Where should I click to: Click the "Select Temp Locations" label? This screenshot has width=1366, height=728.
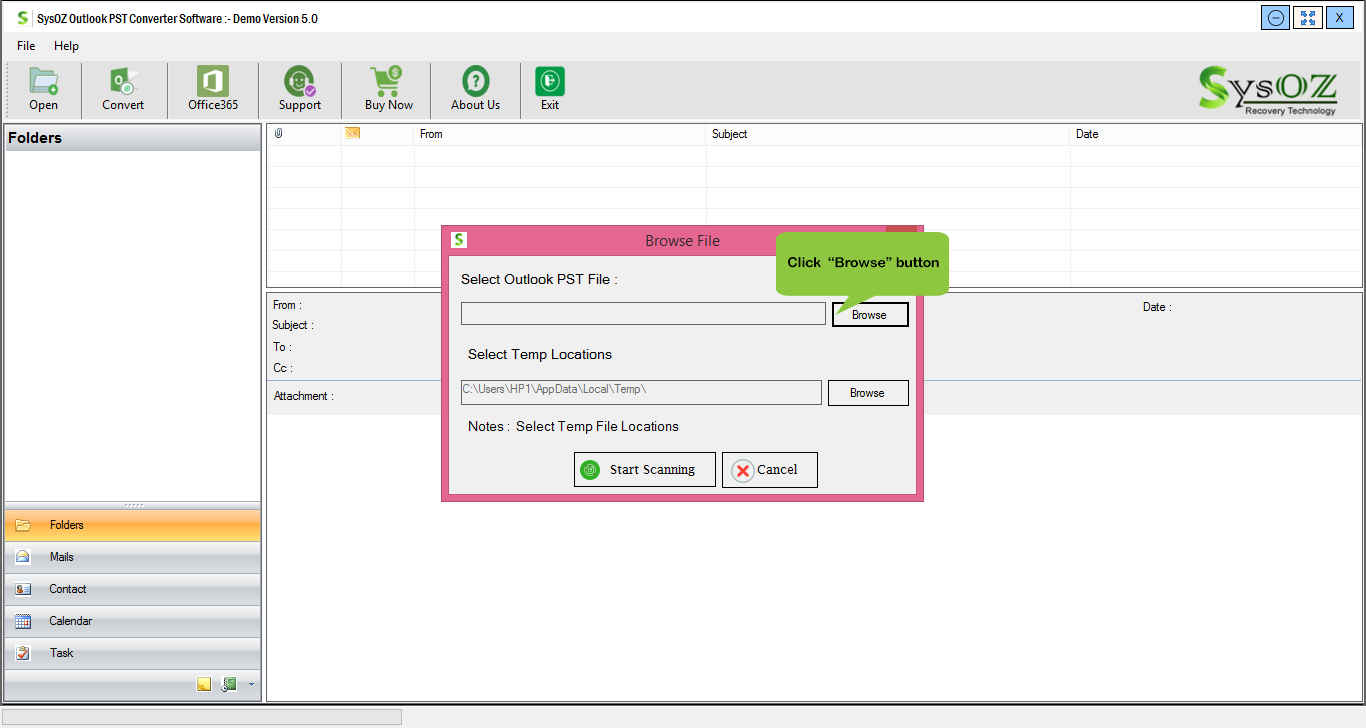point(540,355)
